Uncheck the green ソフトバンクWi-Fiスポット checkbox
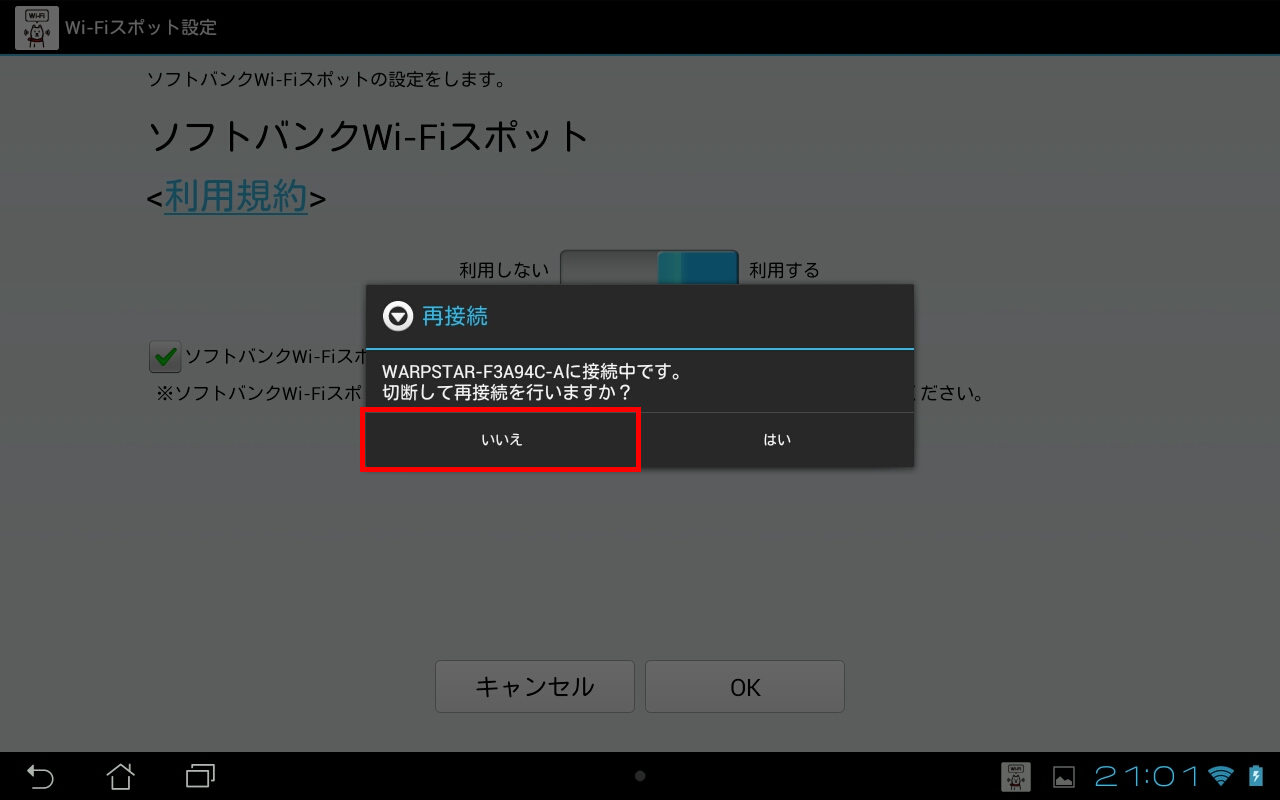The image size is (1280, 800). pyautogui.click(x=165, y=356)
